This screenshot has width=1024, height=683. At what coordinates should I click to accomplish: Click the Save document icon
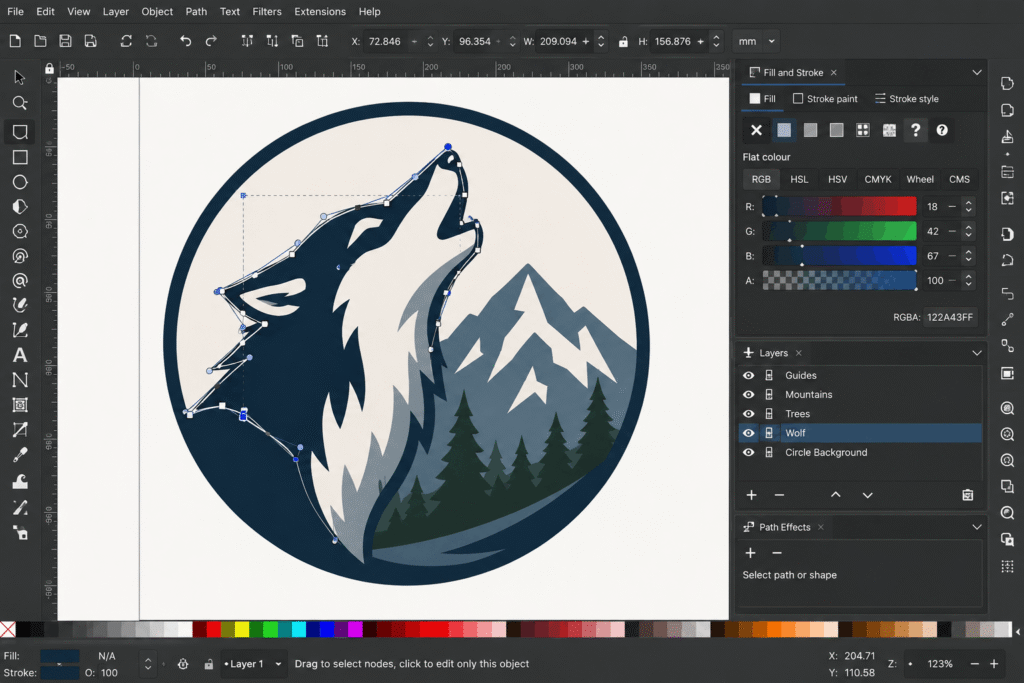pos(65,41)
